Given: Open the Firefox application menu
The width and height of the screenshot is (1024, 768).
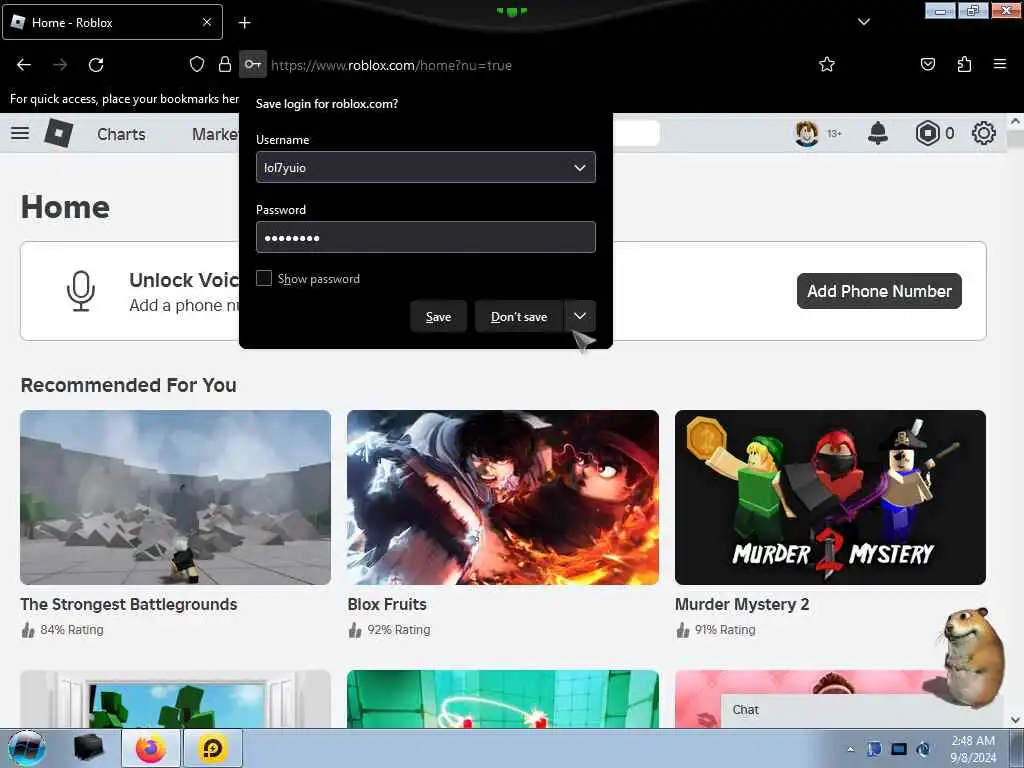Looking at the screenshot, I should click(999, 64).
